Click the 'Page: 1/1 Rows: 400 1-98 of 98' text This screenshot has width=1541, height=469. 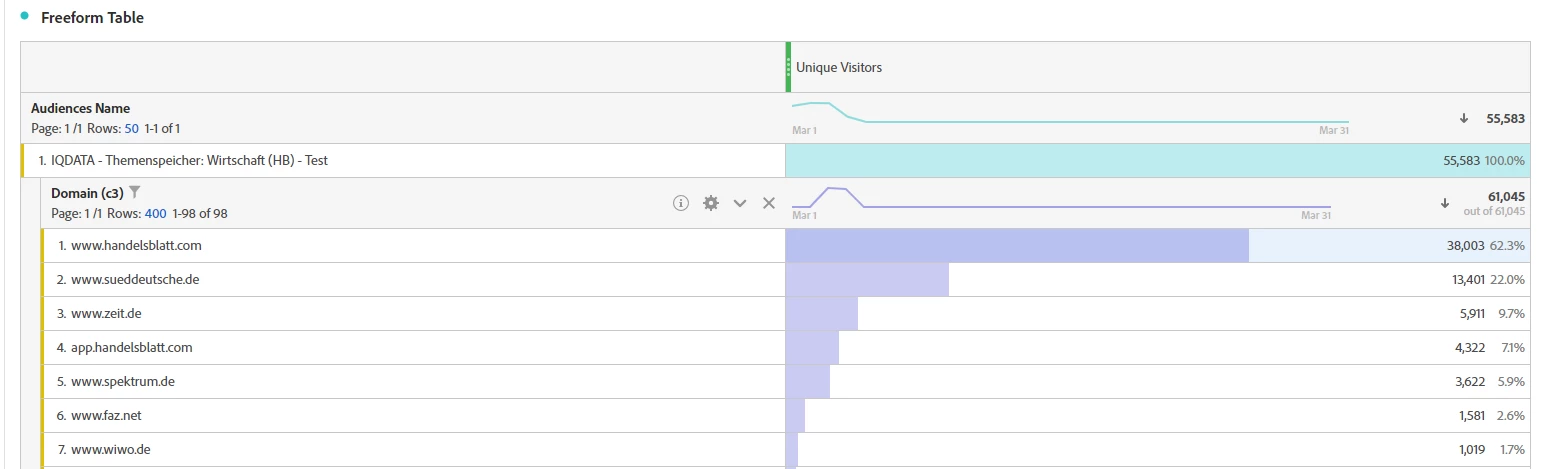[140, 213]
